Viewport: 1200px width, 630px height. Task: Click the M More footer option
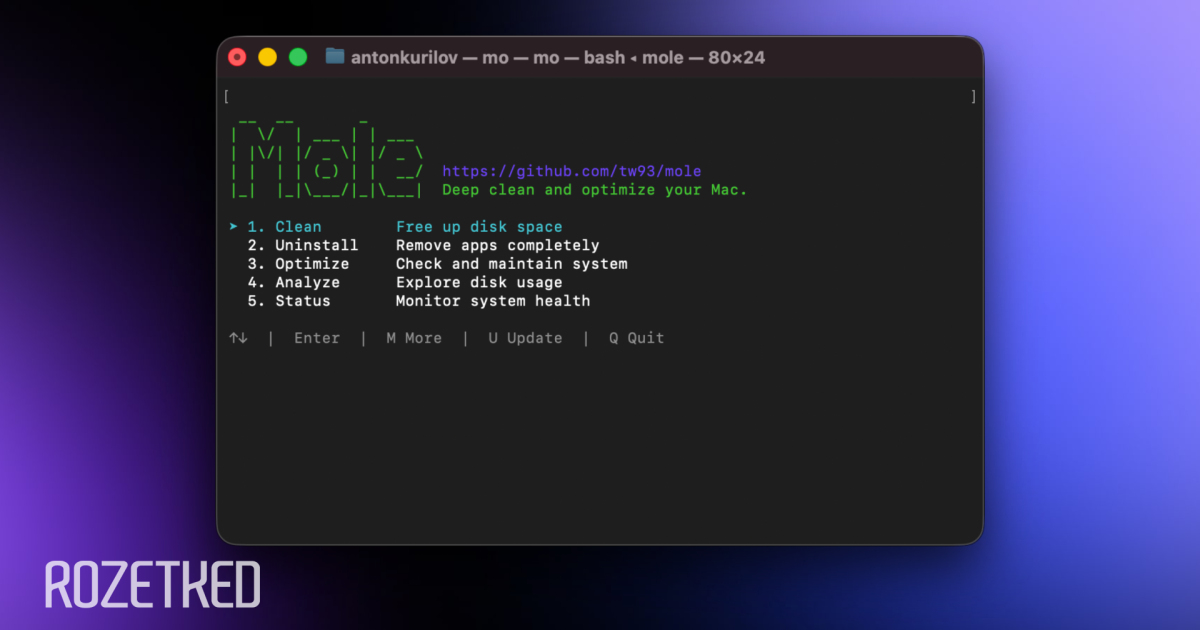point(414,338)
